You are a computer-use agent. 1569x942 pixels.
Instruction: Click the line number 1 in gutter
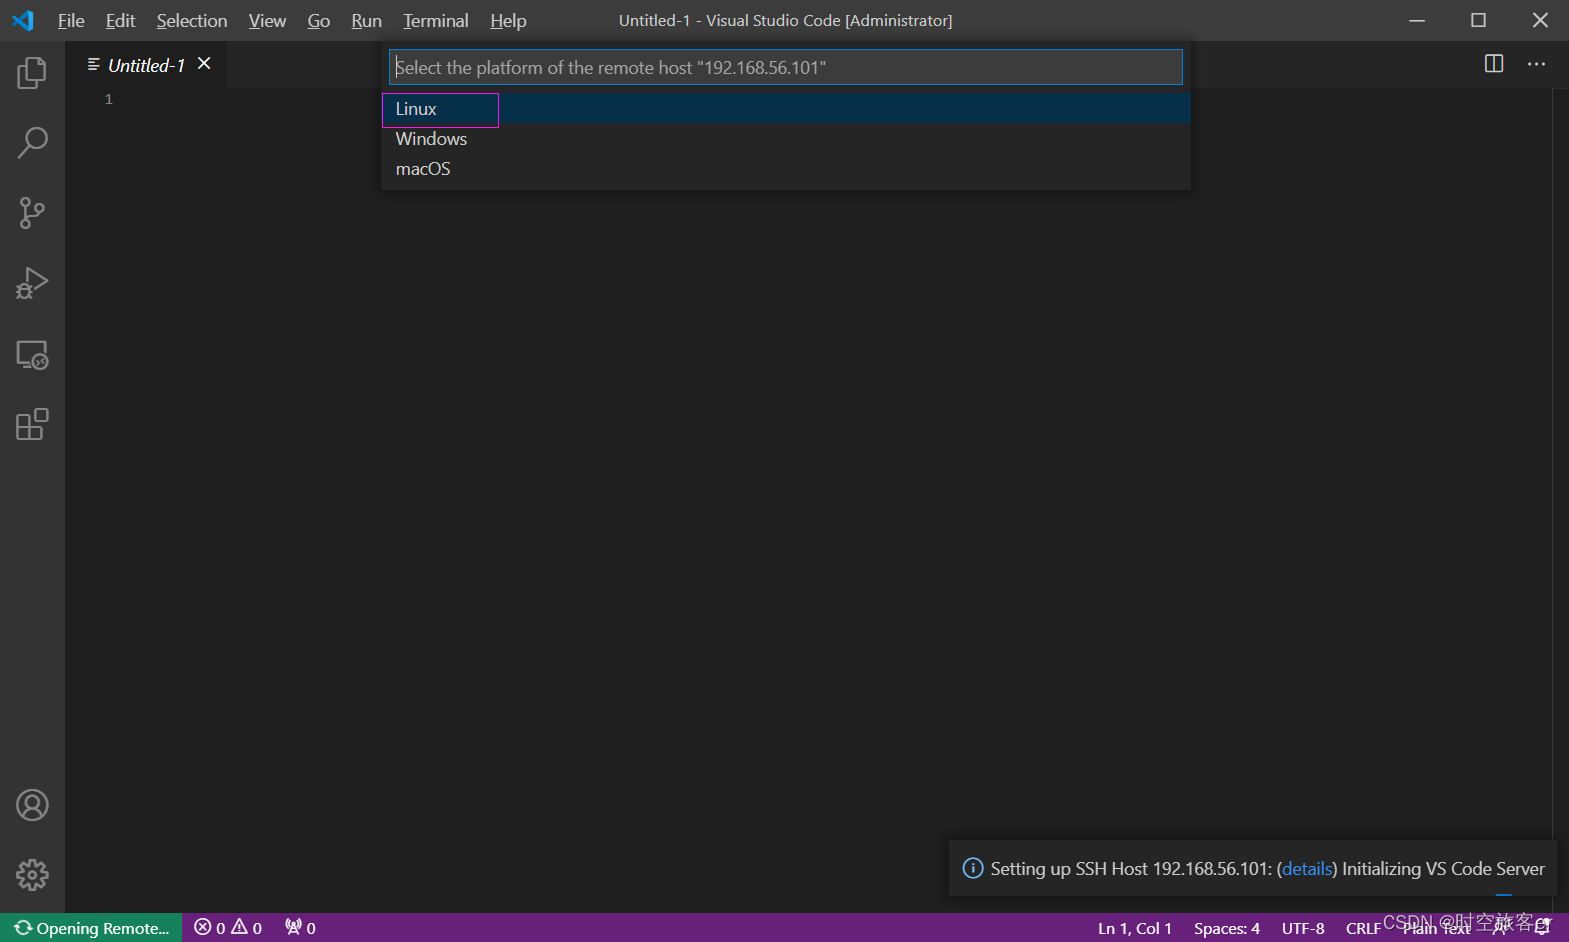pyautogui.click(x=109, y=99)
